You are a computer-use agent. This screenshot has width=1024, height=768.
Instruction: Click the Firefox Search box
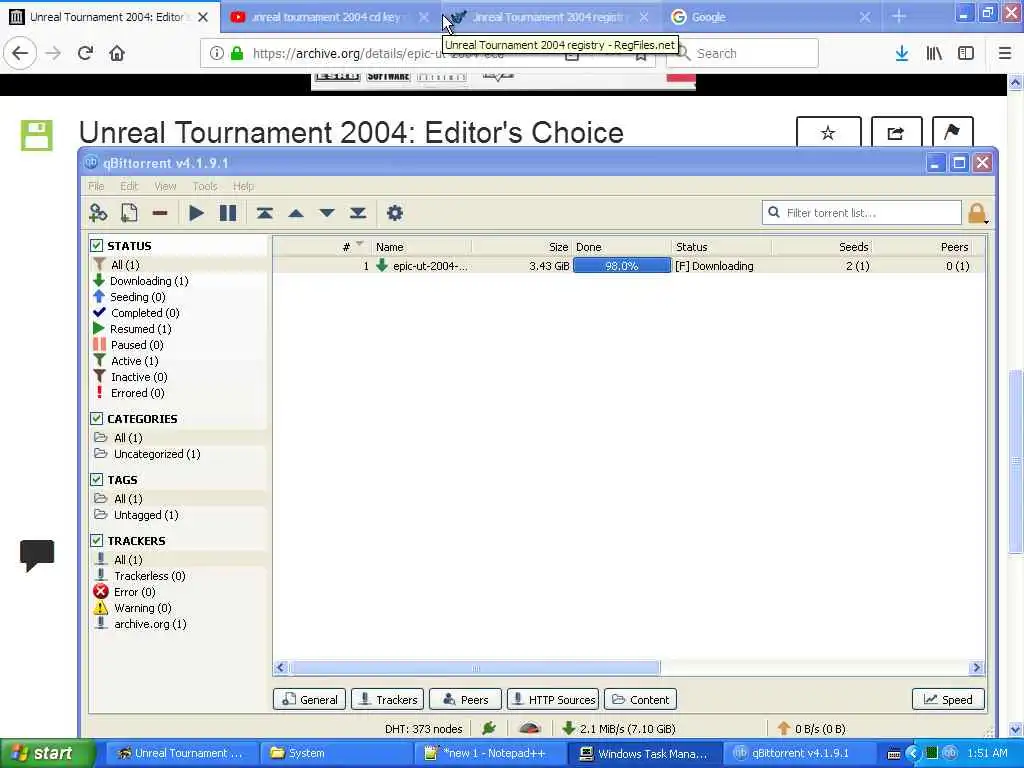pos(743,53)
